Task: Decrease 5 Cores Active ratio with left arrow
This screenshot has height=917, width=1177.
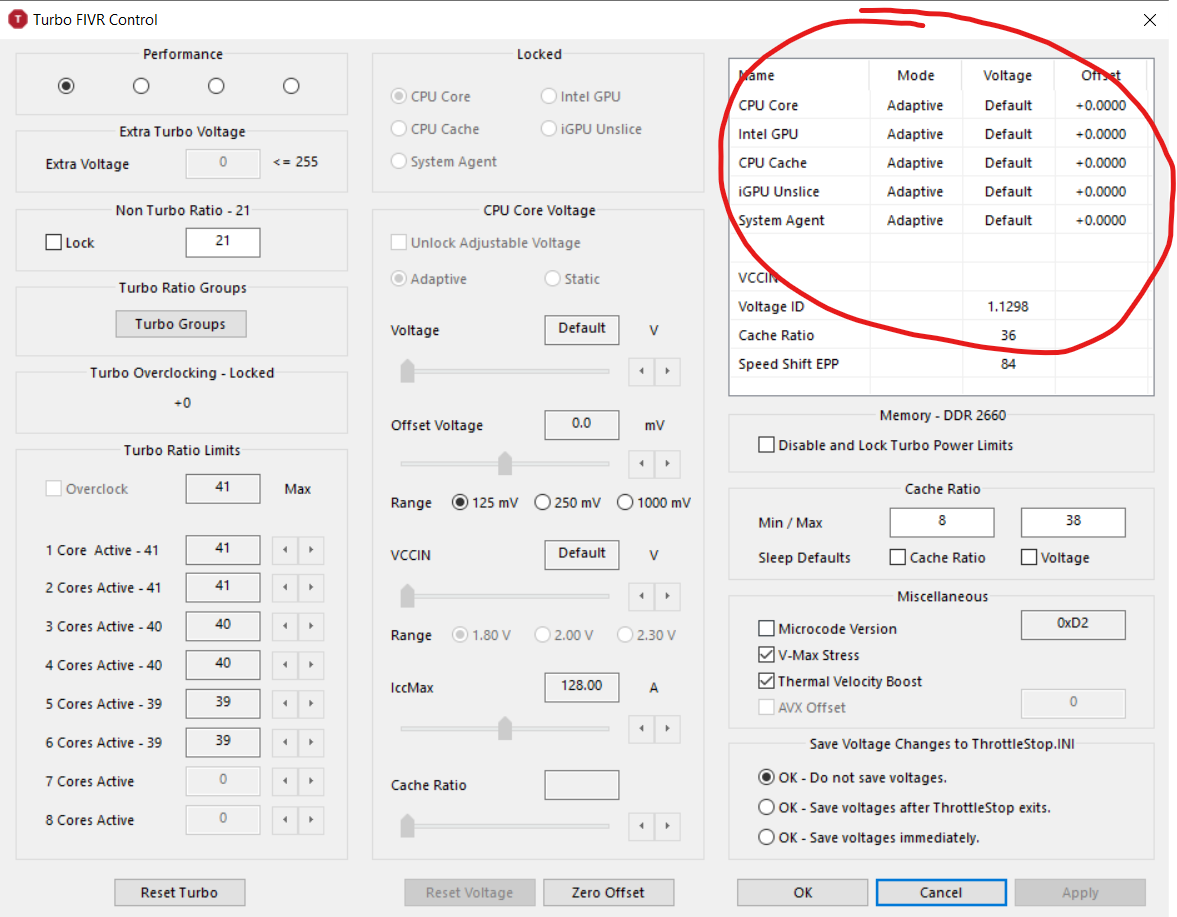Action: 285,704
